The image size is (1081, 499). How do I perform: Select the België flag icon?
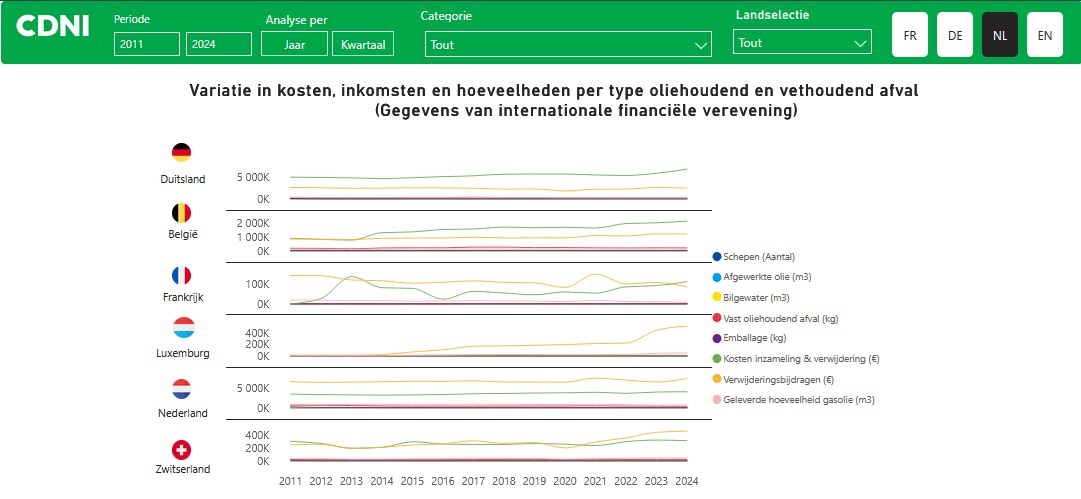point(181,213)
